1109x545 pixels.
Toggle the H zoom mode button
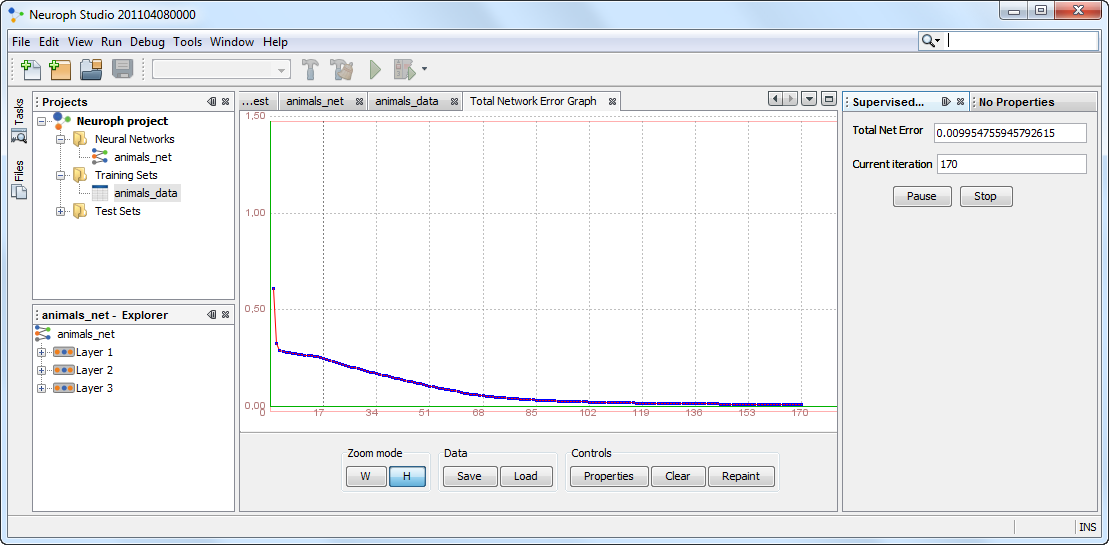tap(407, 476)
